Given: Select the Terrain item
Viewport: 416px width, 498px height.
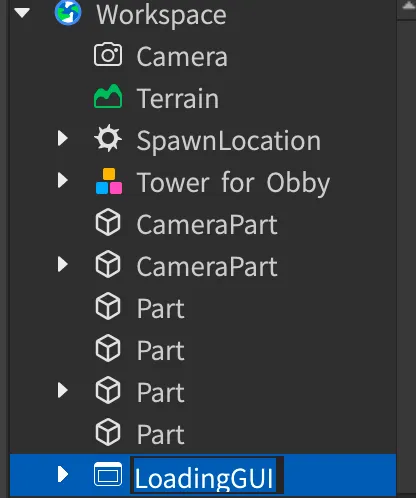Looking at the screenshot, I should (x=178, y=98).
